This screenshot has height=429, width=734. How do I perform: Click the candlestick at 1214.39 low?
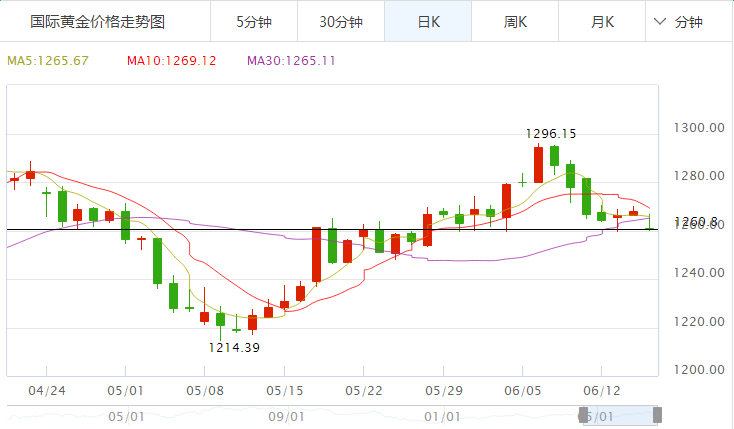pyautogui.click(x=221, y=319)
